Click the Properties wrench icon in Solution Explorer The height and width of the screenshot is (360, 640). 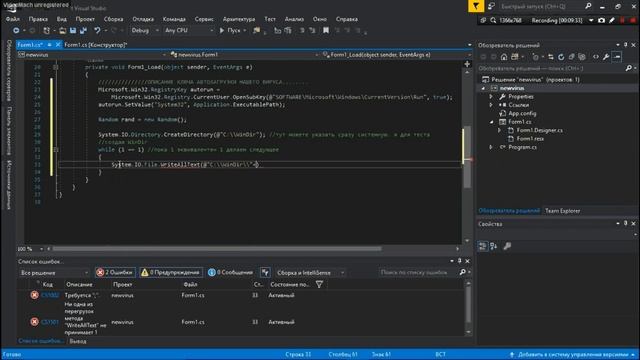click(606, 57)
